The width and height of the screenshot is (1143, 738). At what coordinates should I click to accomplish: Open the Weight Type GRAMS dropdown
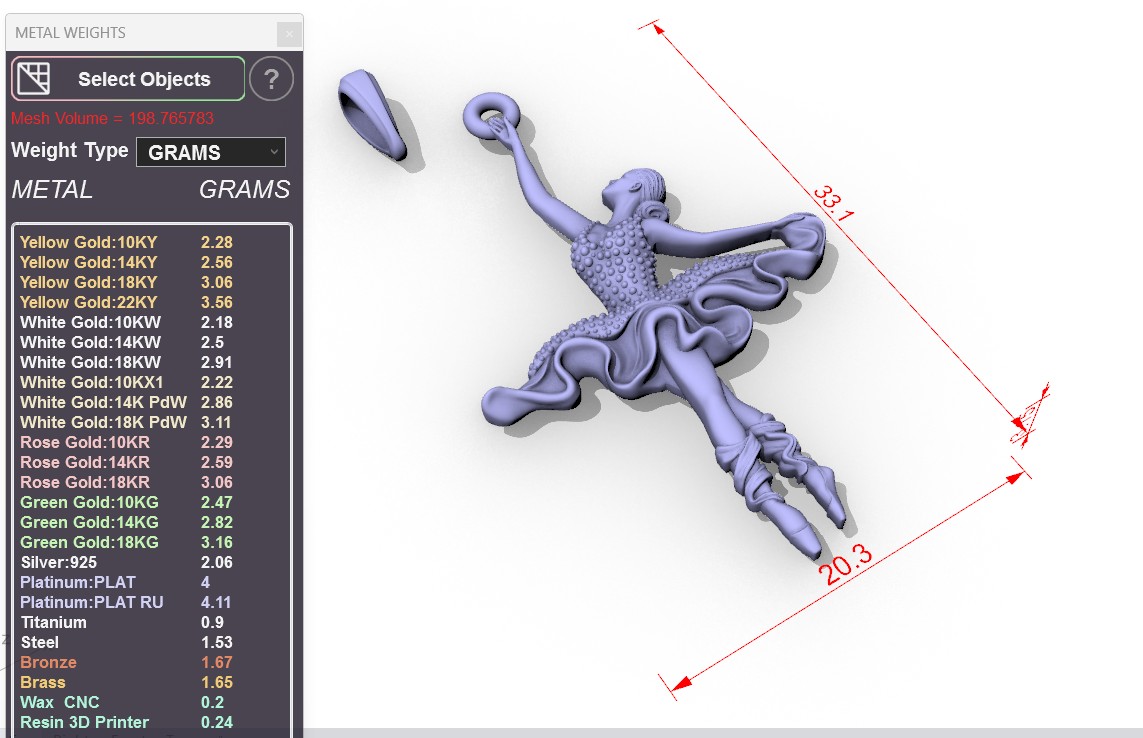click(211, 152)
